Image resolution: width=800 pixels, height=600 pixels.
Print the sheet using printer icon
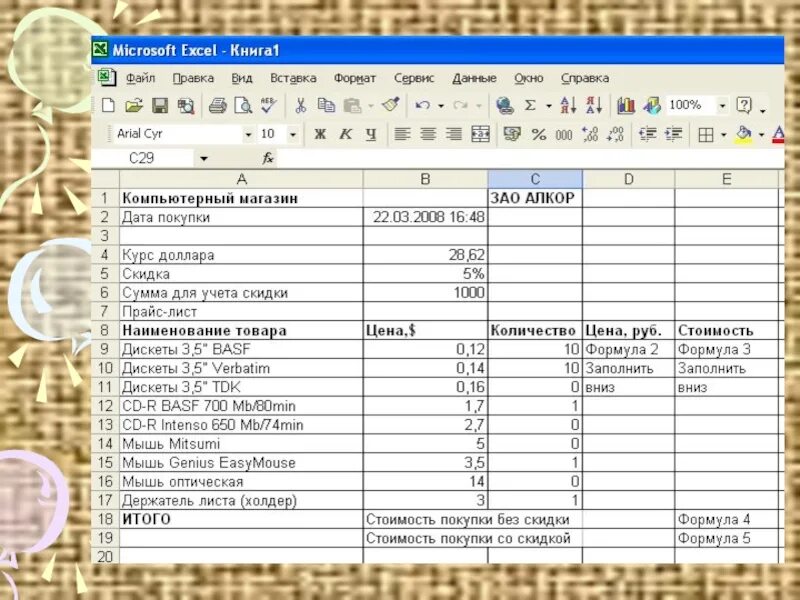pos(217,106)
